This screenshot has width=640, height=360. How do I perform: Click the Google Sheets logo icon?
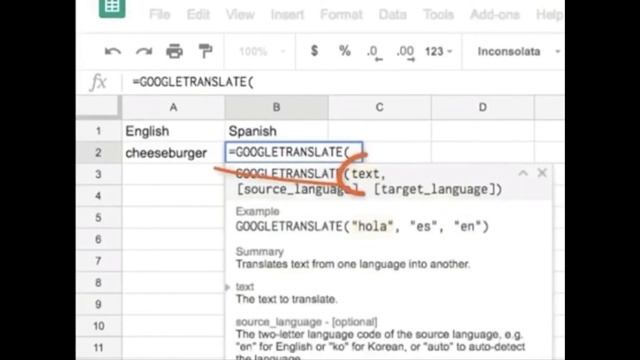pyautogui.click(x=112, y=8)
